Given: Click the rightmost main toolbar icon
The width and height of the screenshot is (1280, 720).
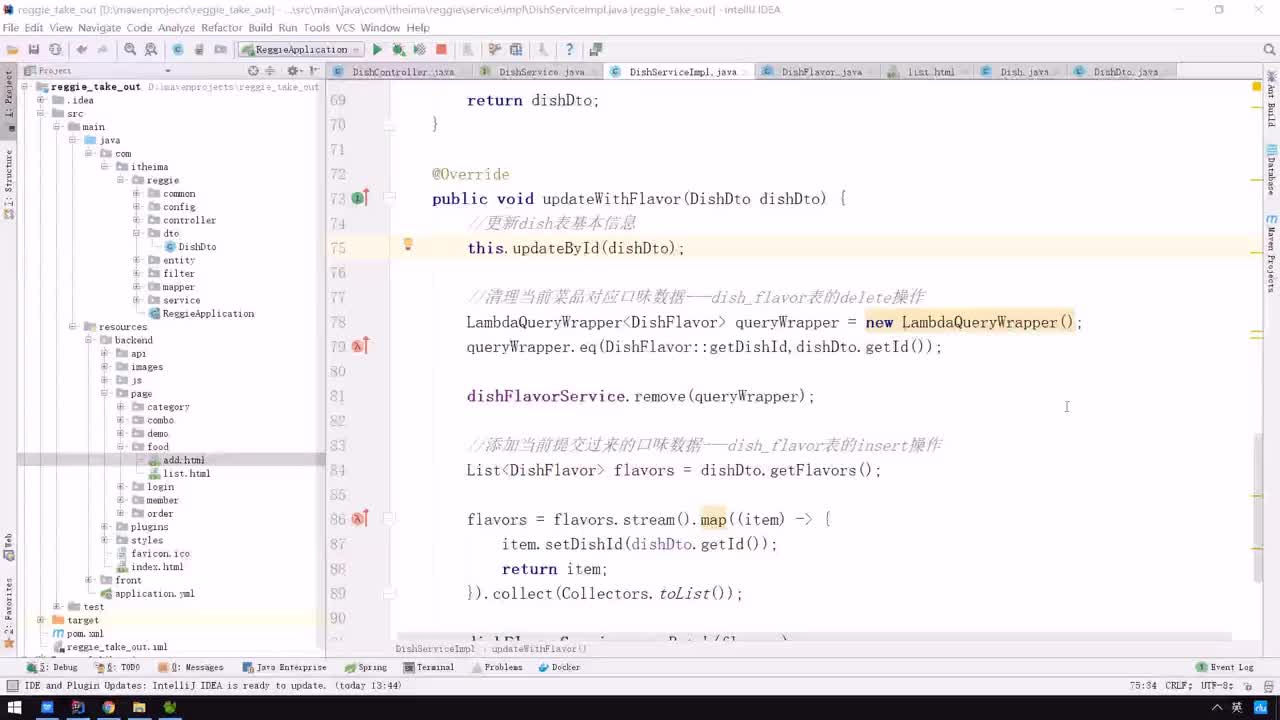Looking at the screenshot, I should point(596,49).
